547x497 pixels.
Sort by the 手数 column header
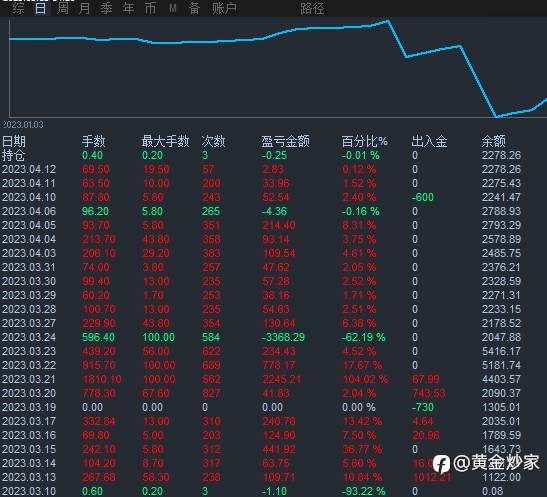click(93, 141)
